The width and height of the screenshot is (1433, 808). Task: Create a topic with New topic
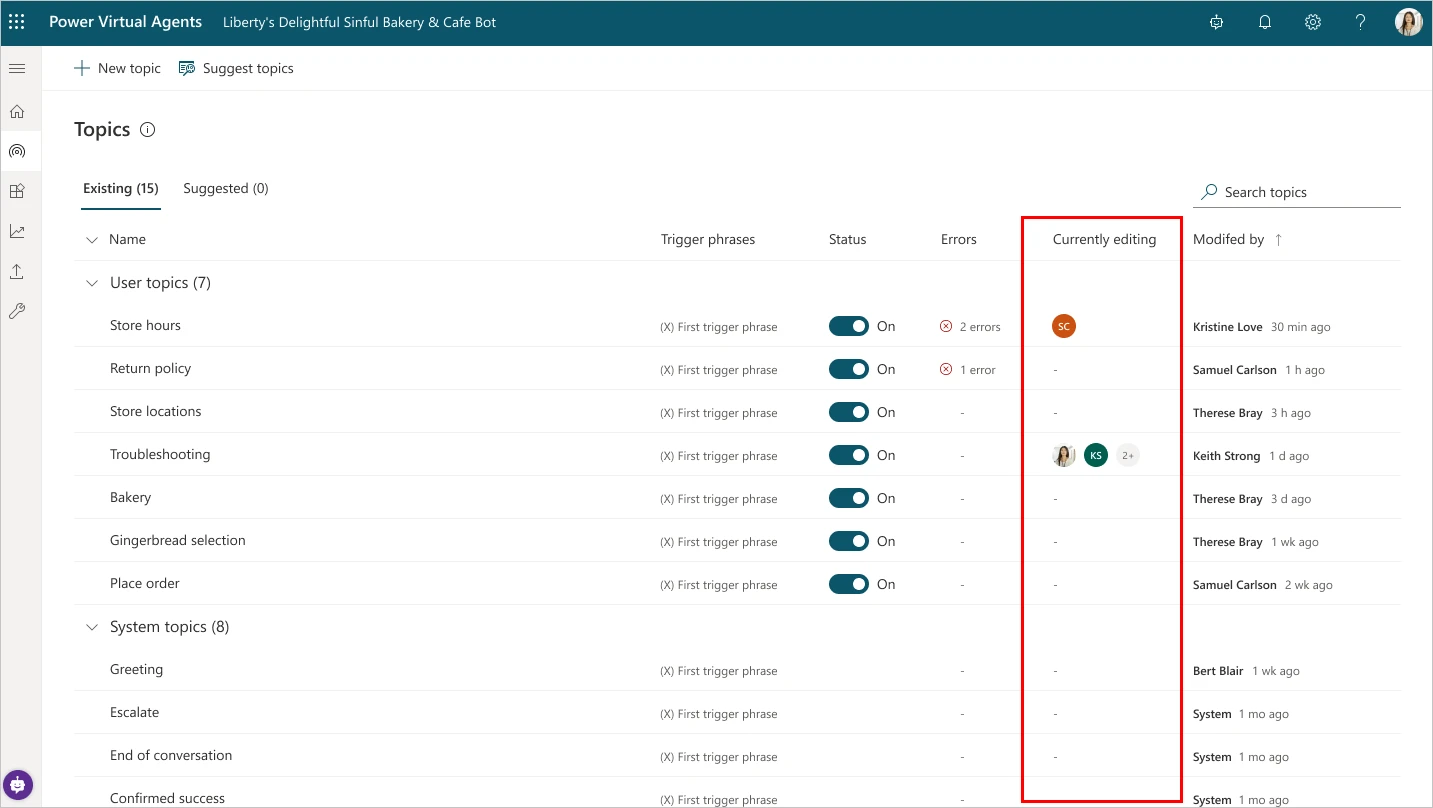coord(117,67)
